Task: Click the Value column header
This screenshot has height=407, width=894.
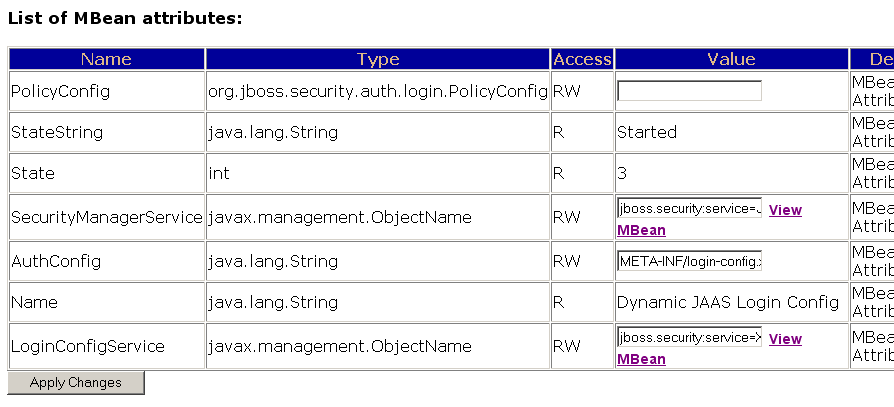Action: (731, 59)
